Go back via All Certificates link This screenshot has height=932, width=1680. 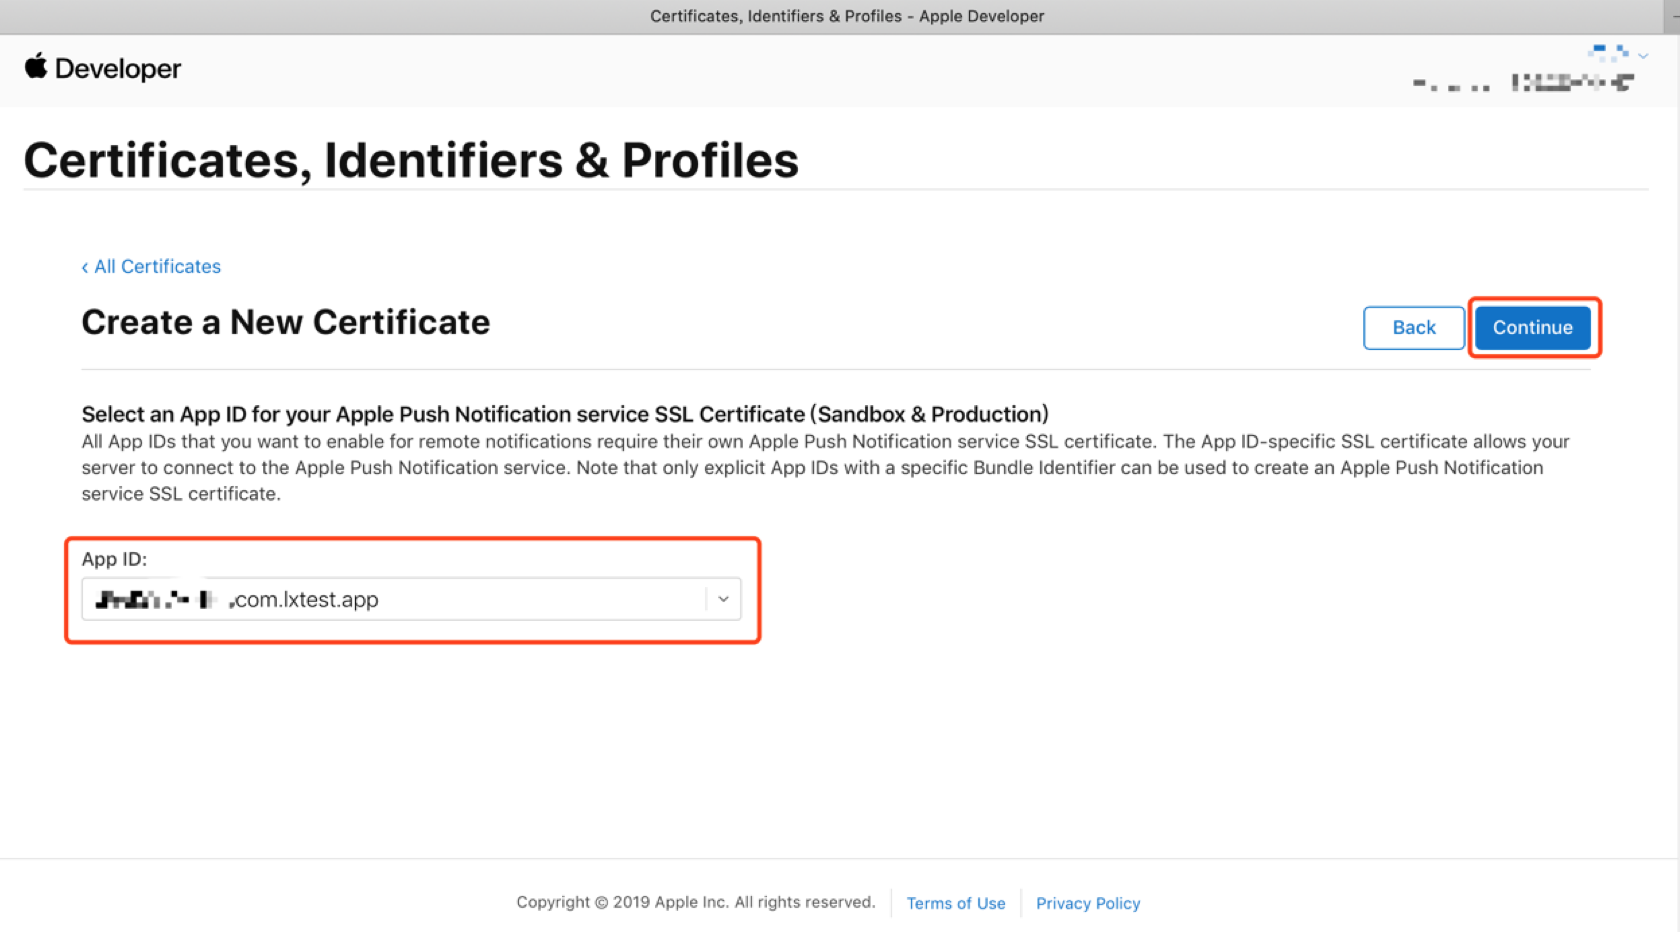[151, 266]
